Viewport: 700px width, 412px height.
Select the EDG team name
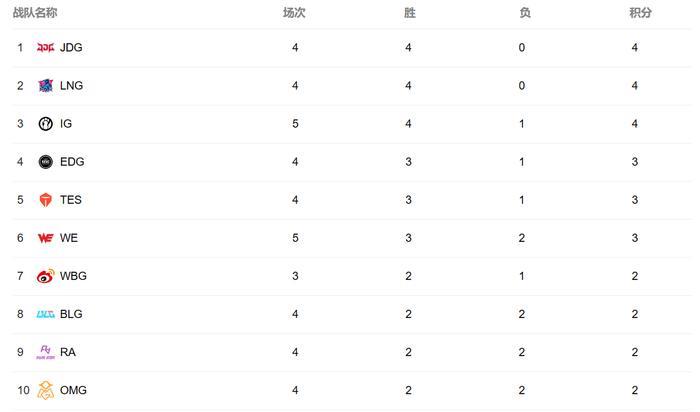(x=72, y=162)
